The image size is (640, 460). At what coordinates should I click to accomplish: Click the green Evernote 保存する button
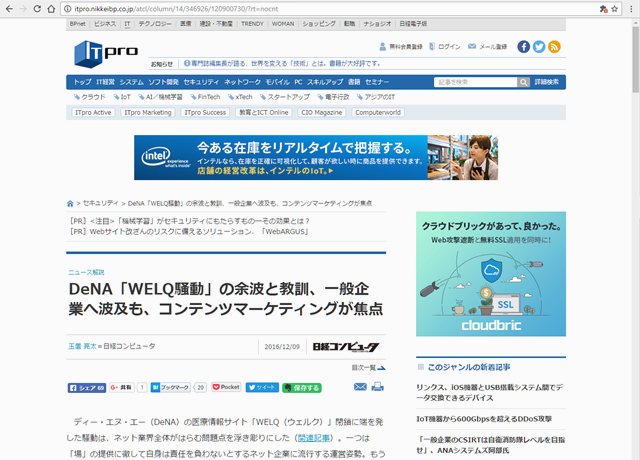pyautogui.click(x=304, y=386)
